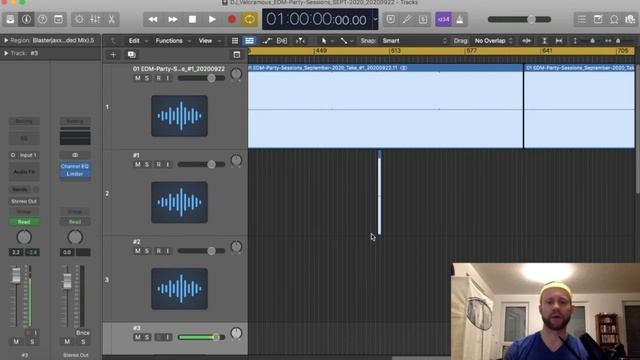The image size is (640, 360).
Task: Open the Media Browser icon
Action: 630,19
